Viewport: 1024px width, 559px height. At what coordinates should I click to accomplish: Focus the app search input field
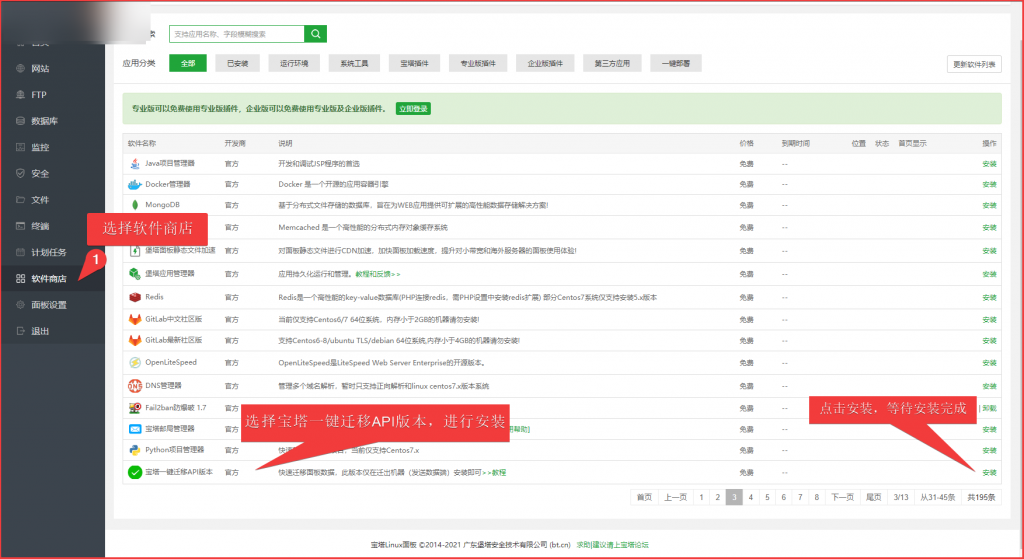pos(237,34)
